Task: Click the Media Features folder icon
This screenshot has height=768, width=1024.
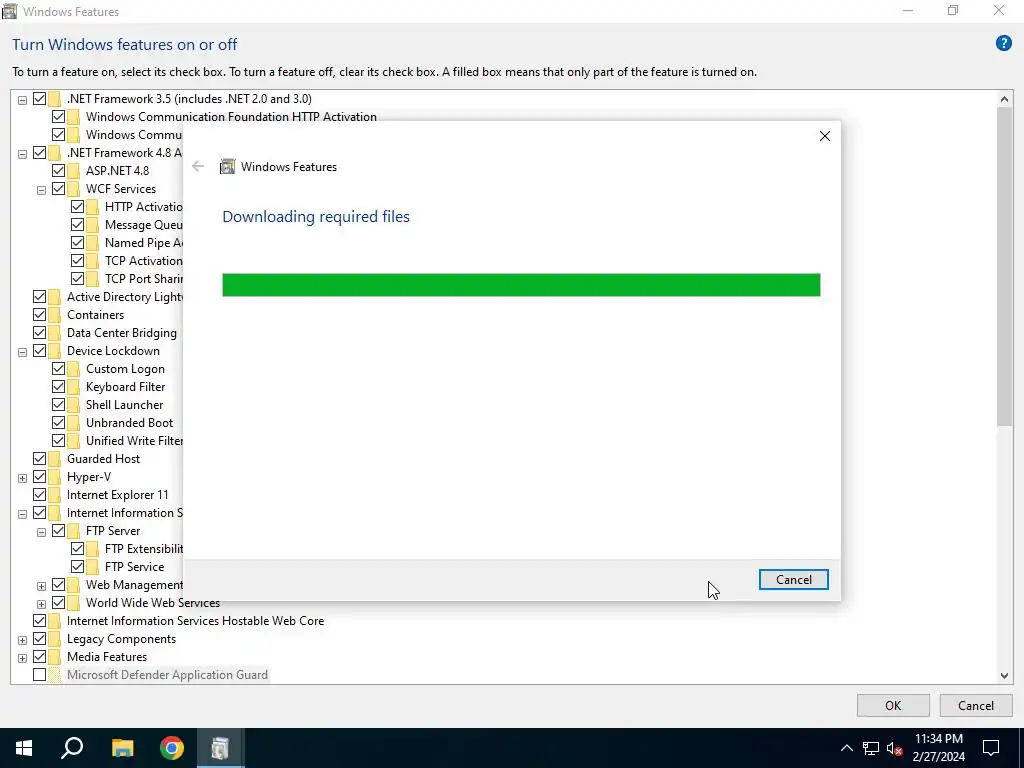Action: coord(55,657)
